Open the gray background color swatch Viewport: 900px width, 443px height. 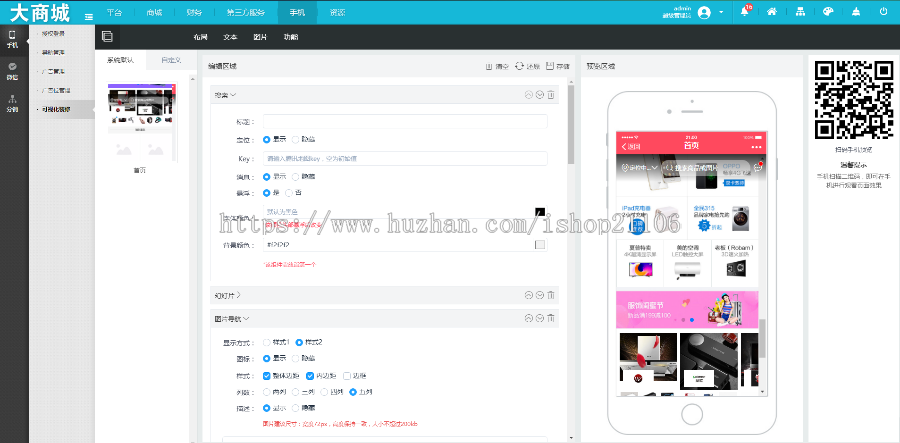(x=540, y=245)
